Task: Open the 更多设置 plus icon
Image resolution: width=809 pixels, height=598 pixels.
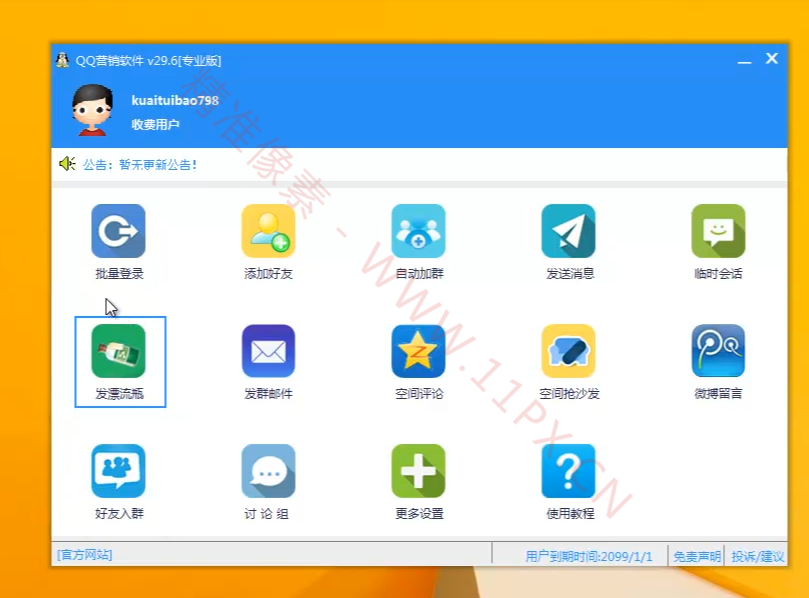Action: point(418,471)
